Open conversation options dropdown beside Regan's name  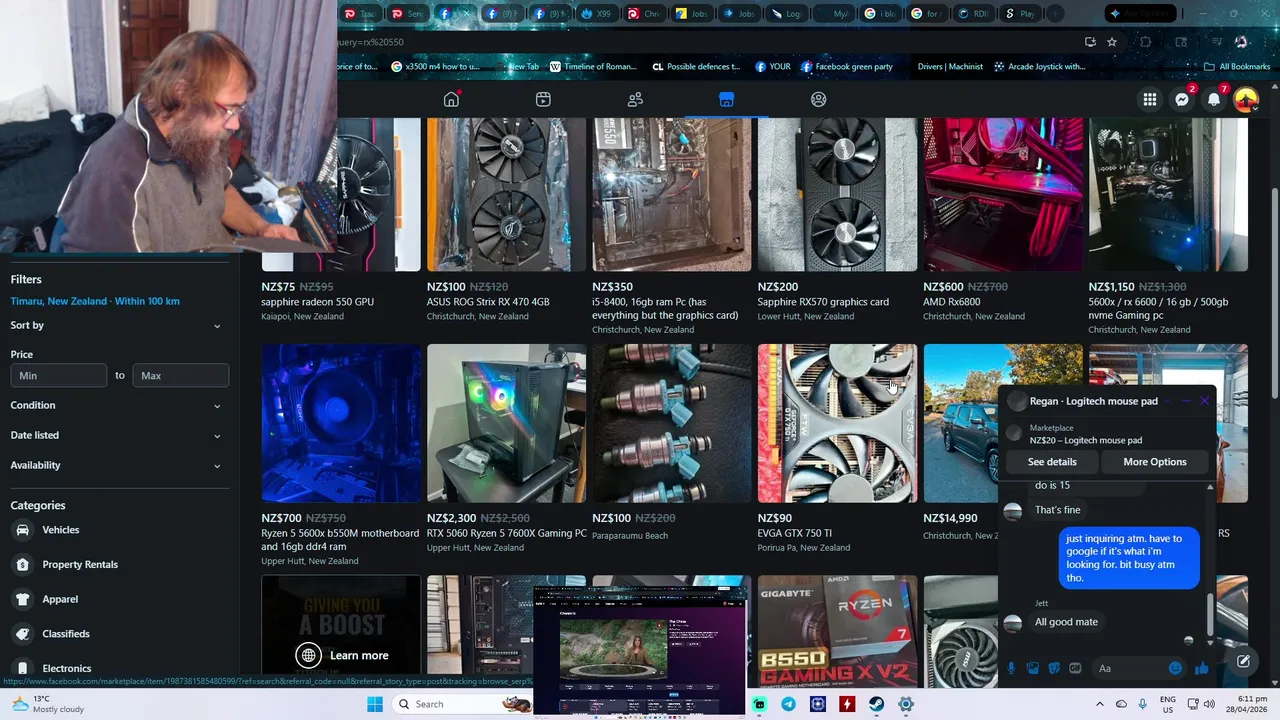(1166, 401)
